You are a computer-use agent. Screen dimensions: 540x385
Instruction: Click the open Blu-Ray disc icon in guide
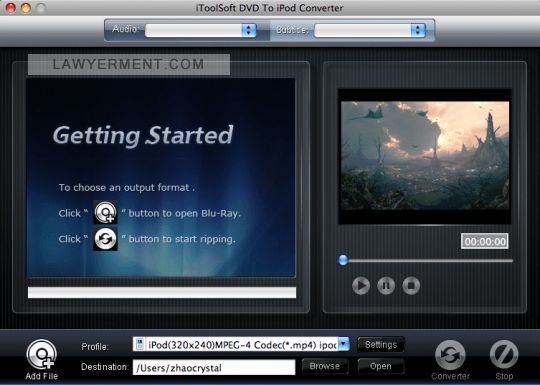coord(105,212)
